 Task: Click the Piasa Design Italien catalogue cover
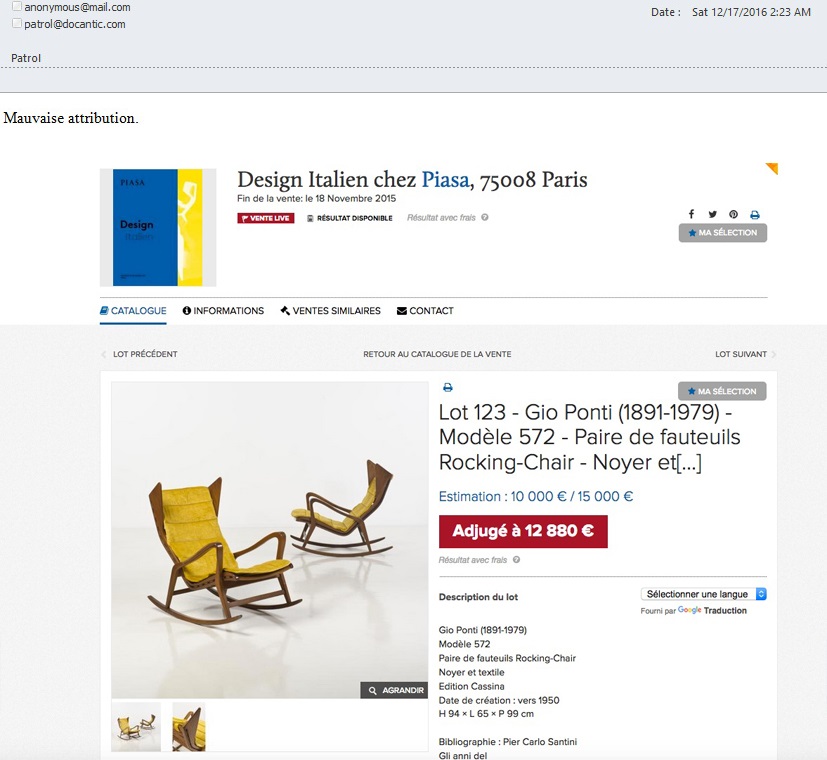click(x=158, y=227)
